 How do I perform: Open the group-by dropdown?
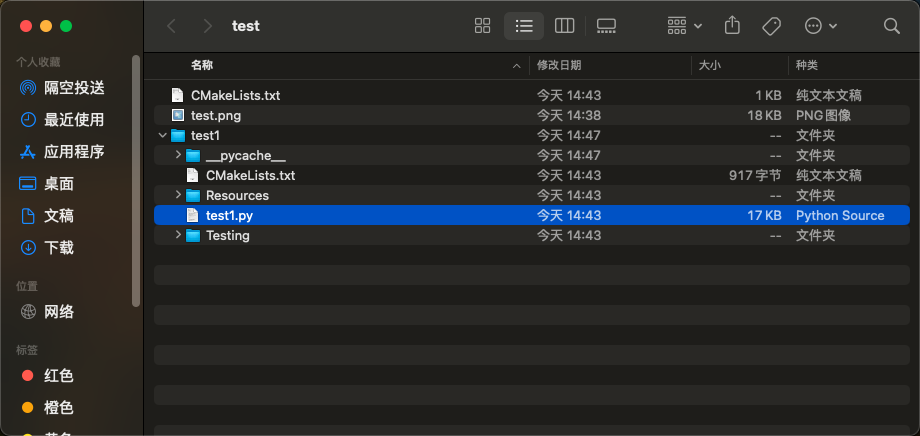coord(685,26)
